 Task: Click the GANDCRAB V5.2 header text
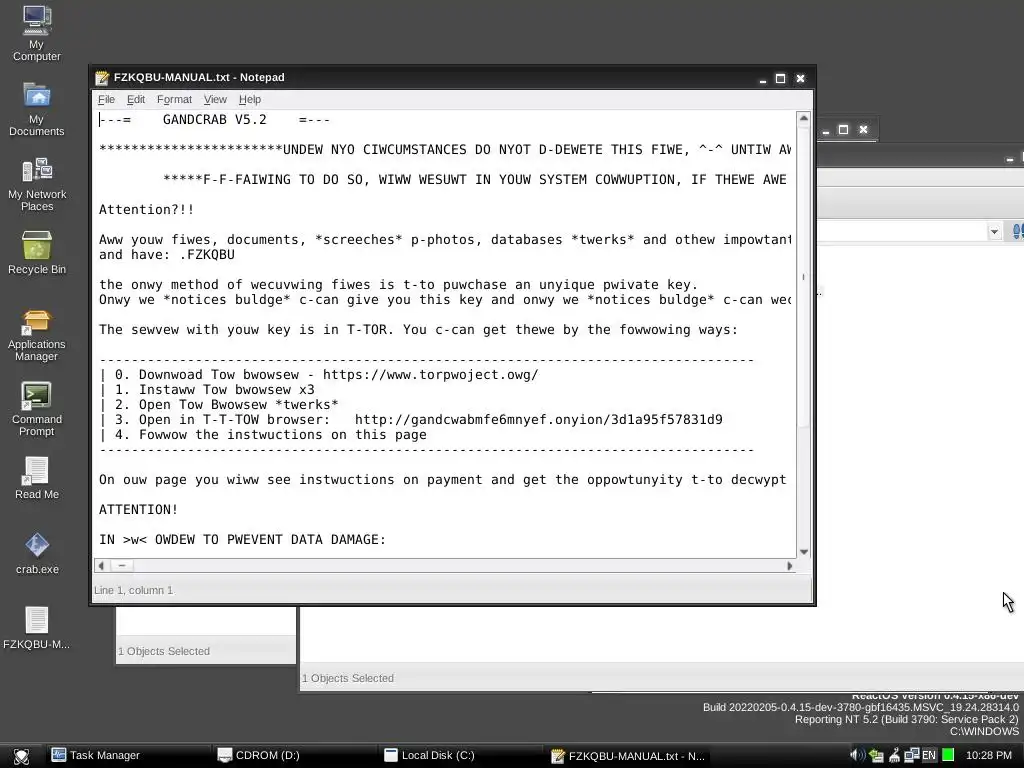pyautogui.click(x=215, y=120)
